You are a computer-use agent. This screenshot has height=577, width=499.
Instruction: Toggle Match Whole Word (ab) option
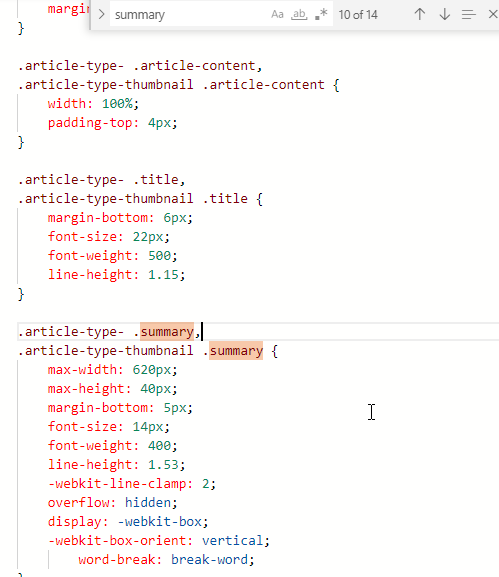[x=299, y=15]
